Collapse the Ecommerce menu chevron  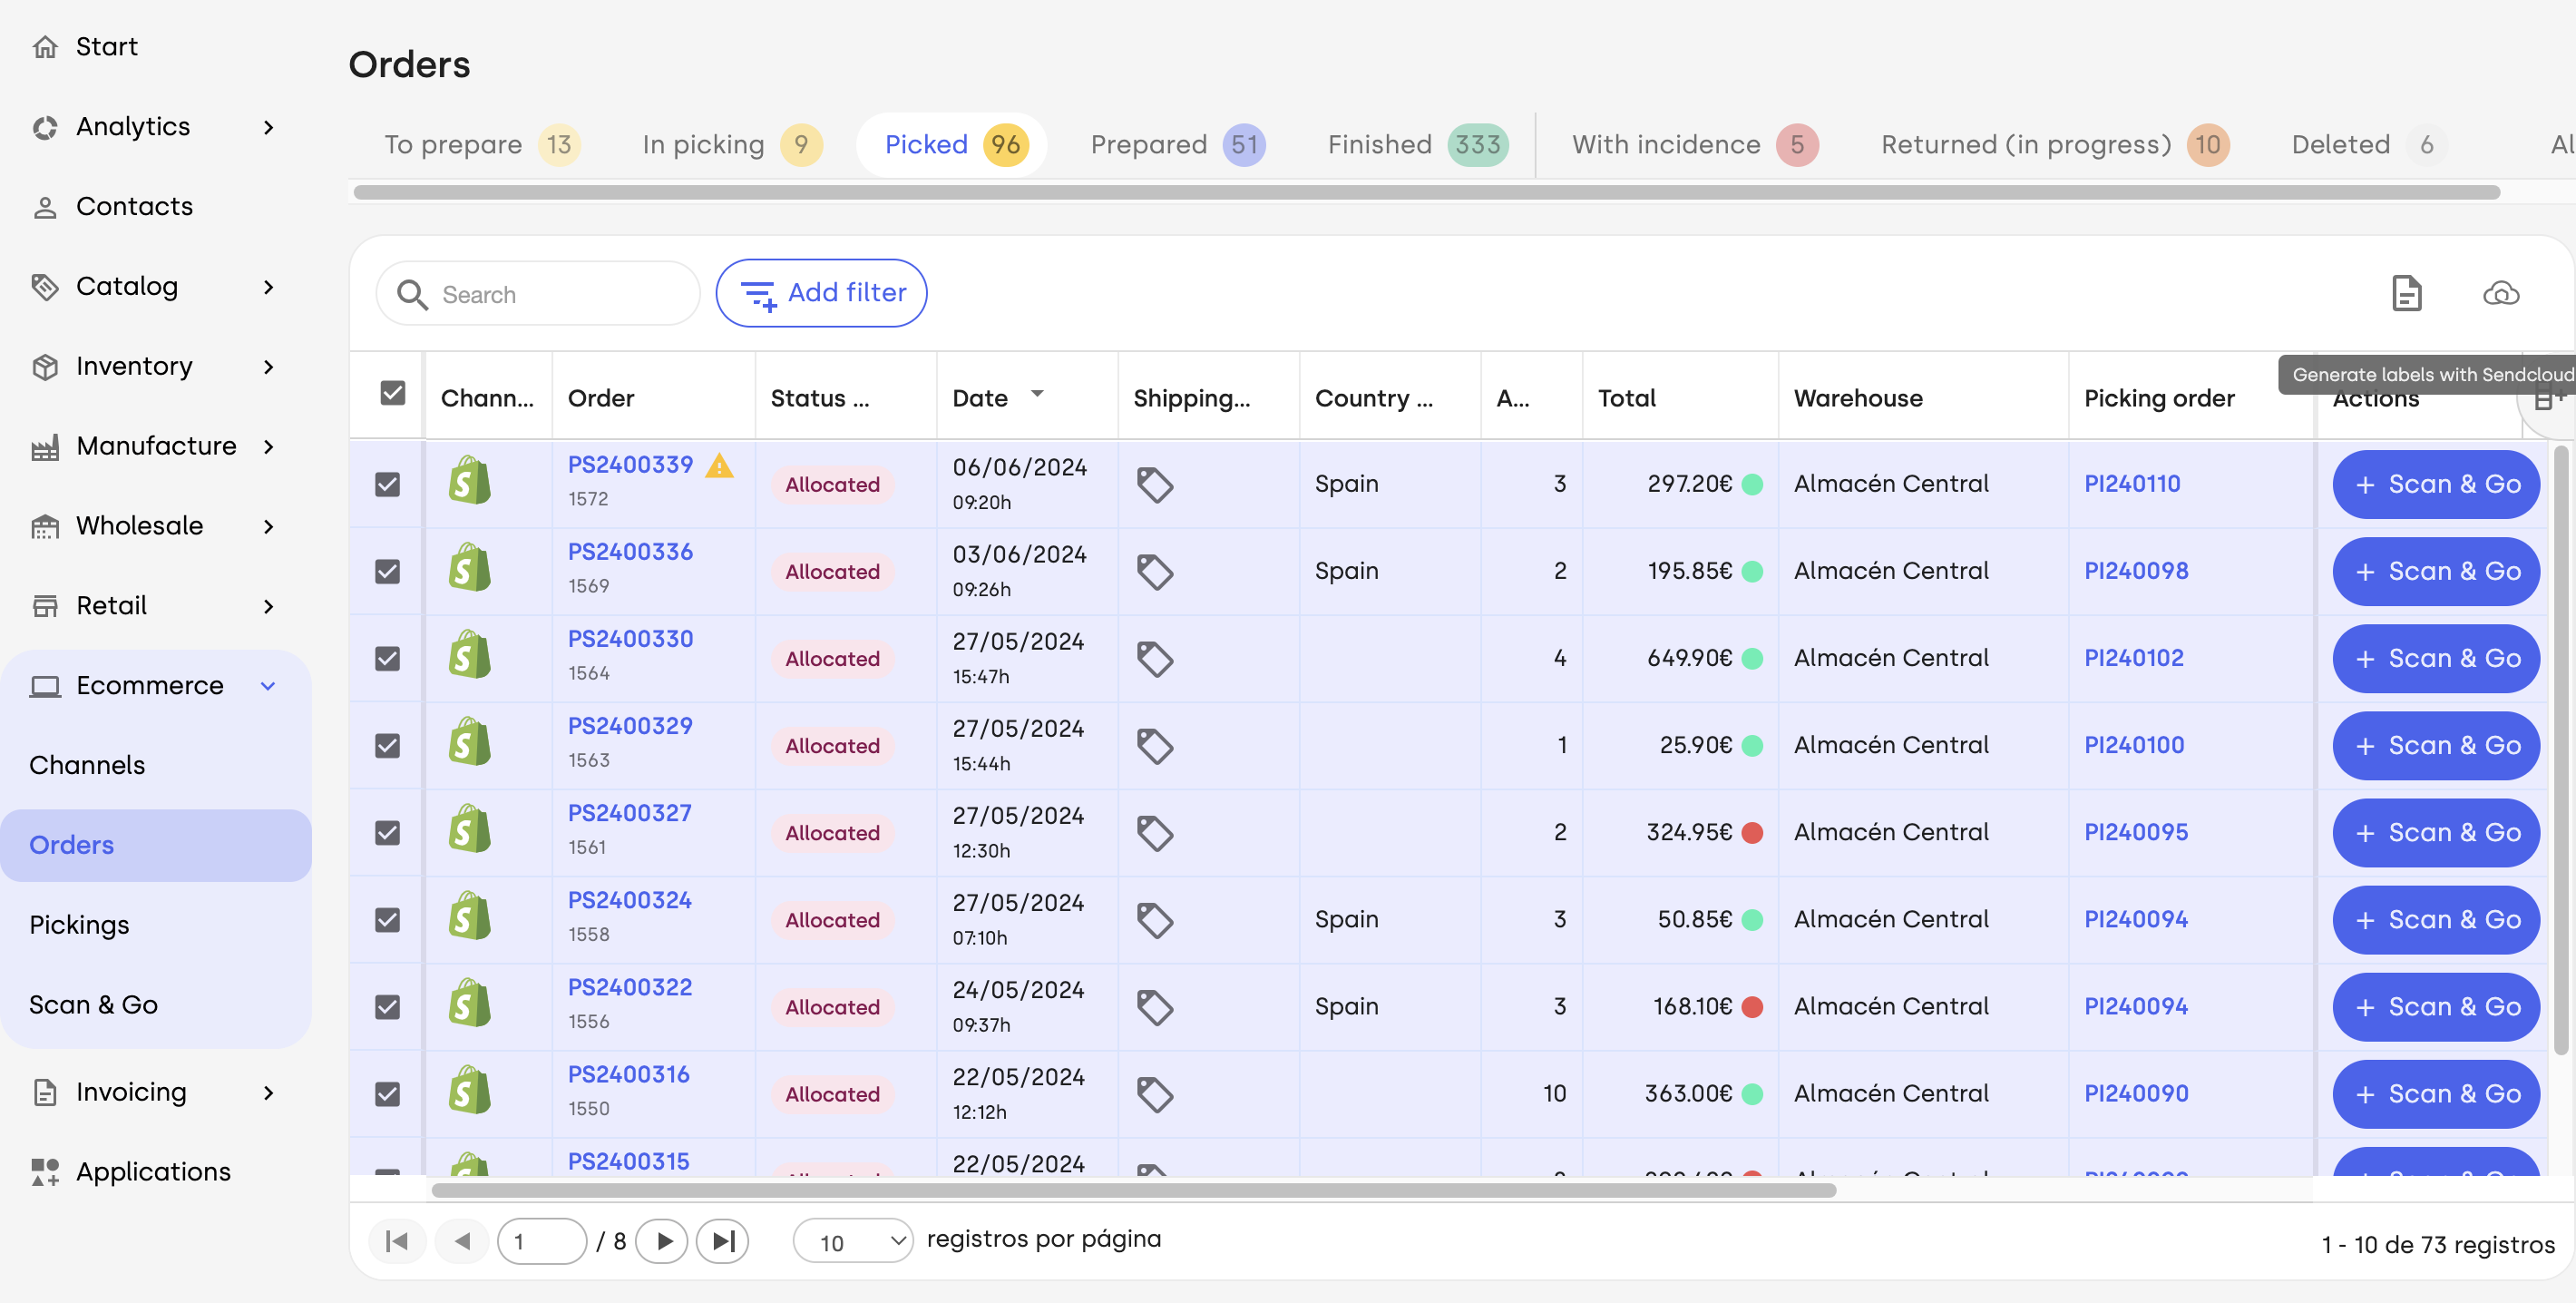coord(268,686)
